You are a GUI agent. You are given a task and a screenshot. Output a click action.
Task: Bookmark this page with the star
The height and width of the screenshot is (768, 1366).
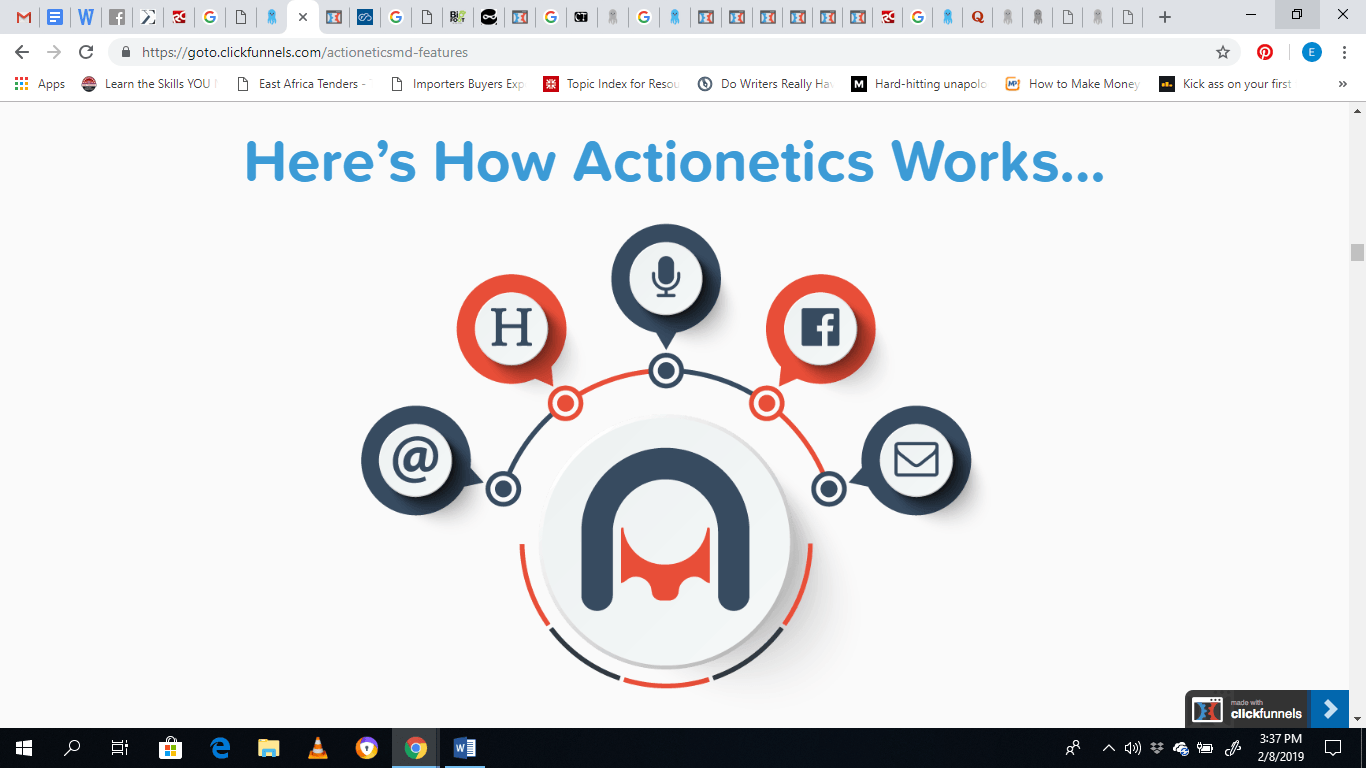point(1222,52)
